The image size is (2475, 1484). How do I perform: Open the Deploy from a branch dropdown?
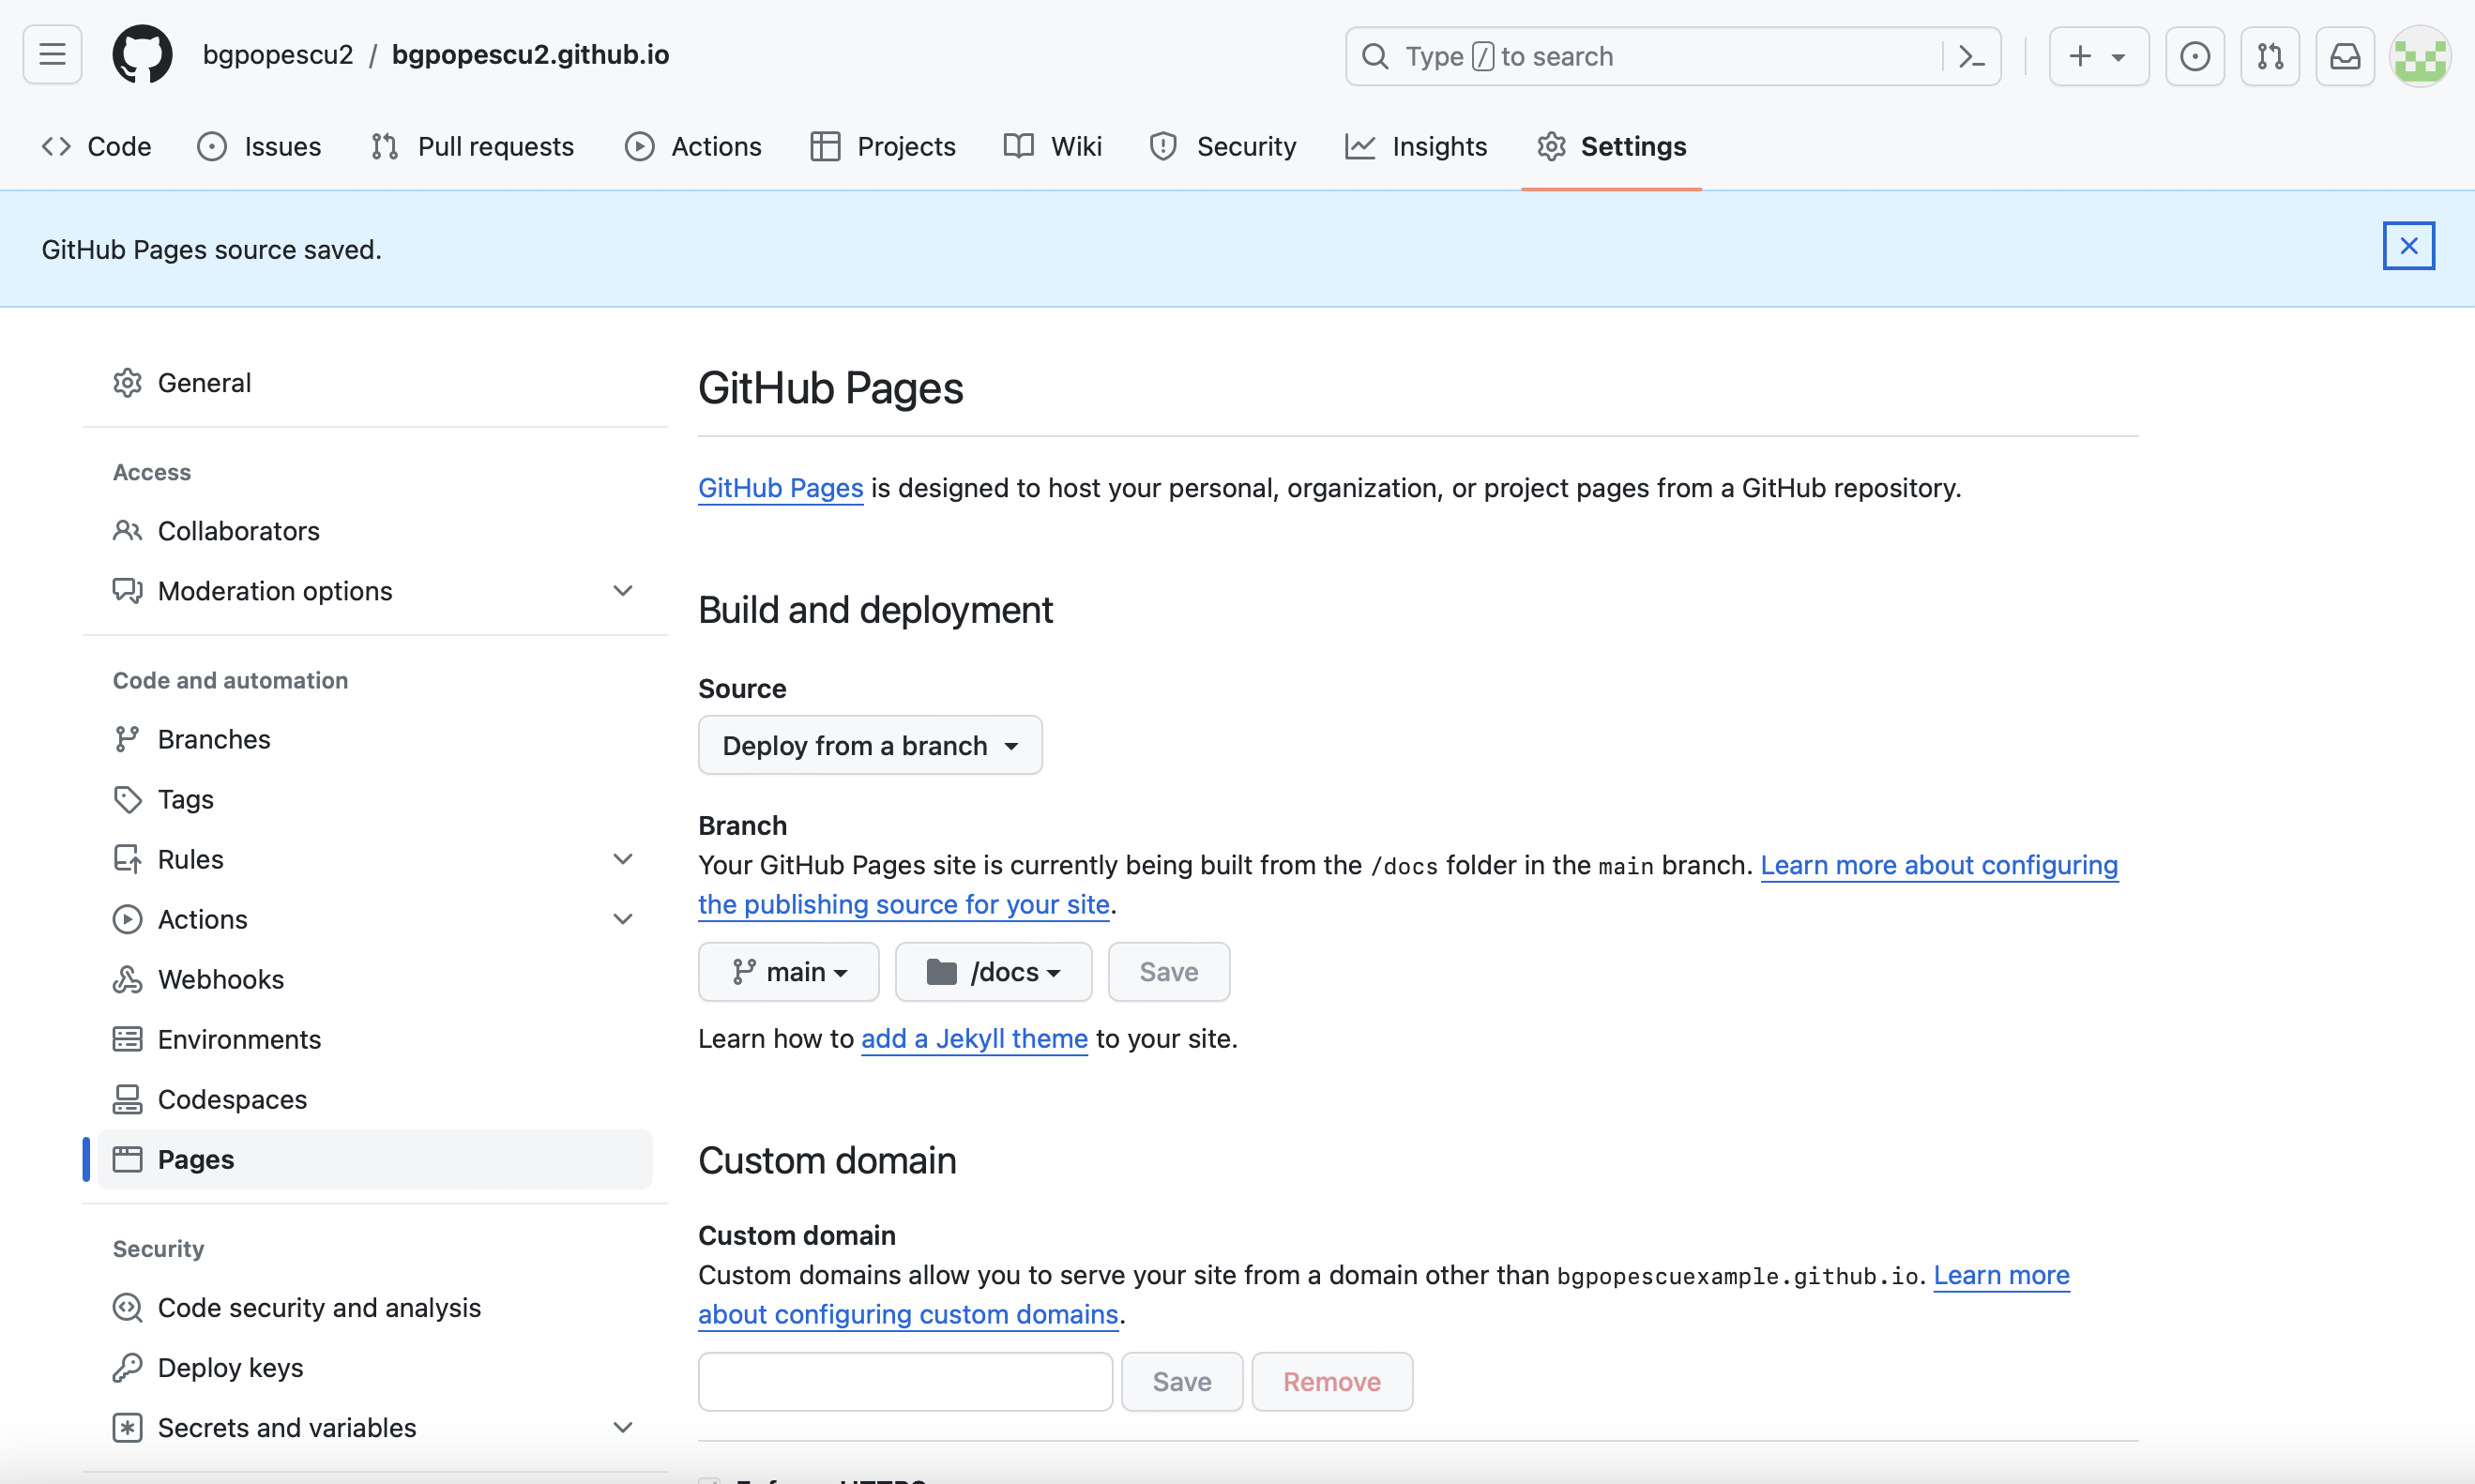click(x=869, y=745)
